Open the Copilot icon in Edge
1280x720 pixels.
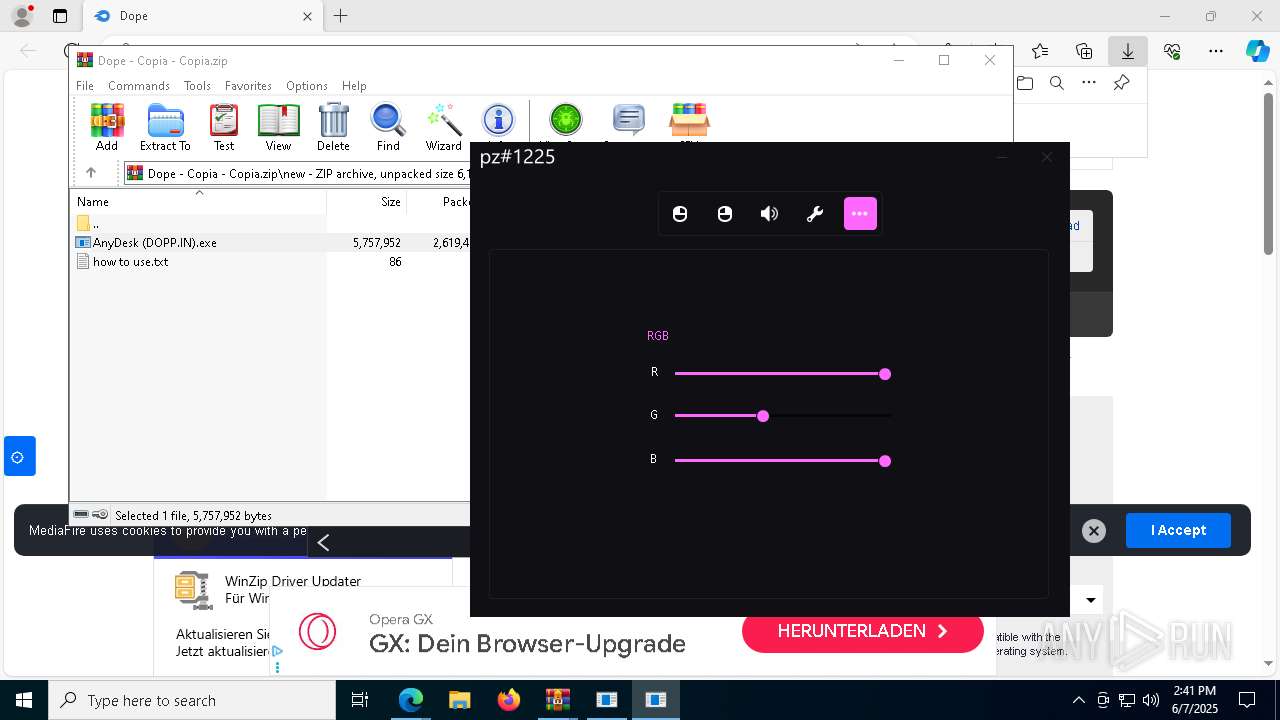click(1257, 51)
